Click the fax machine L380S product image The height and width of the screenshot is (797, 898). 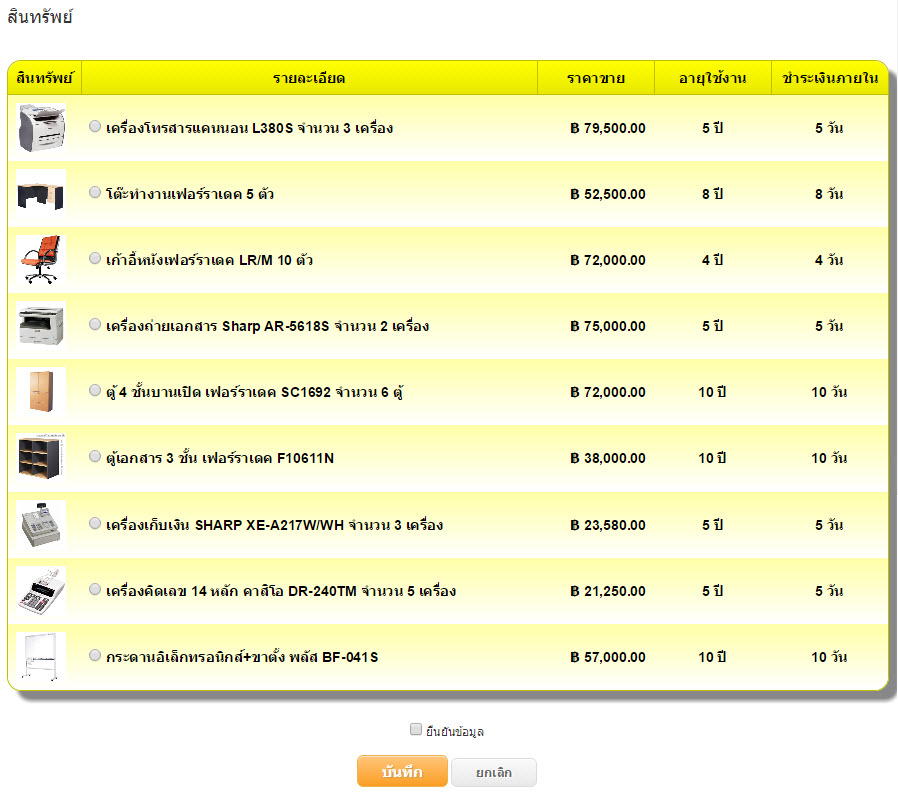pyautogui.click(x=41, y=128)
